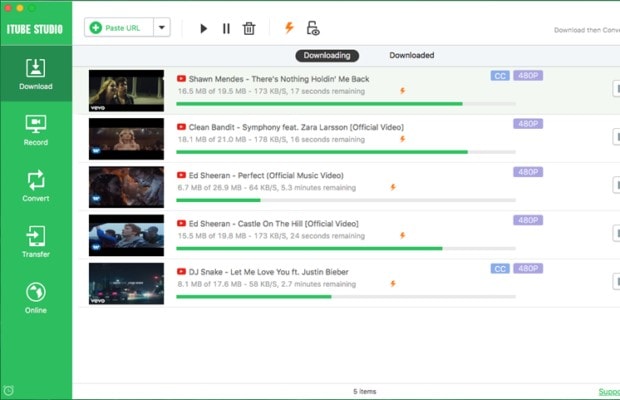This screenshot has height=400, width=620.
Task: Click 480P badge on Castle On The Hill row
Action: tap(528, 220)
